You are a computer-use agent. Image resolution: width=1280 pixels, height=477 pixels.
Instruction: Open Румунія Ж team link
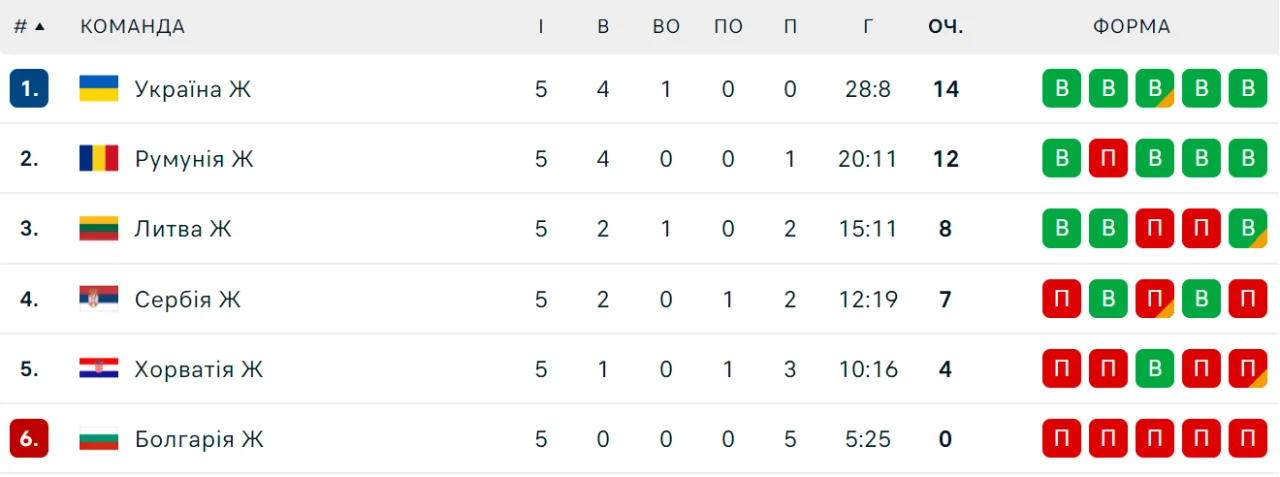click(x=194, y=159)
